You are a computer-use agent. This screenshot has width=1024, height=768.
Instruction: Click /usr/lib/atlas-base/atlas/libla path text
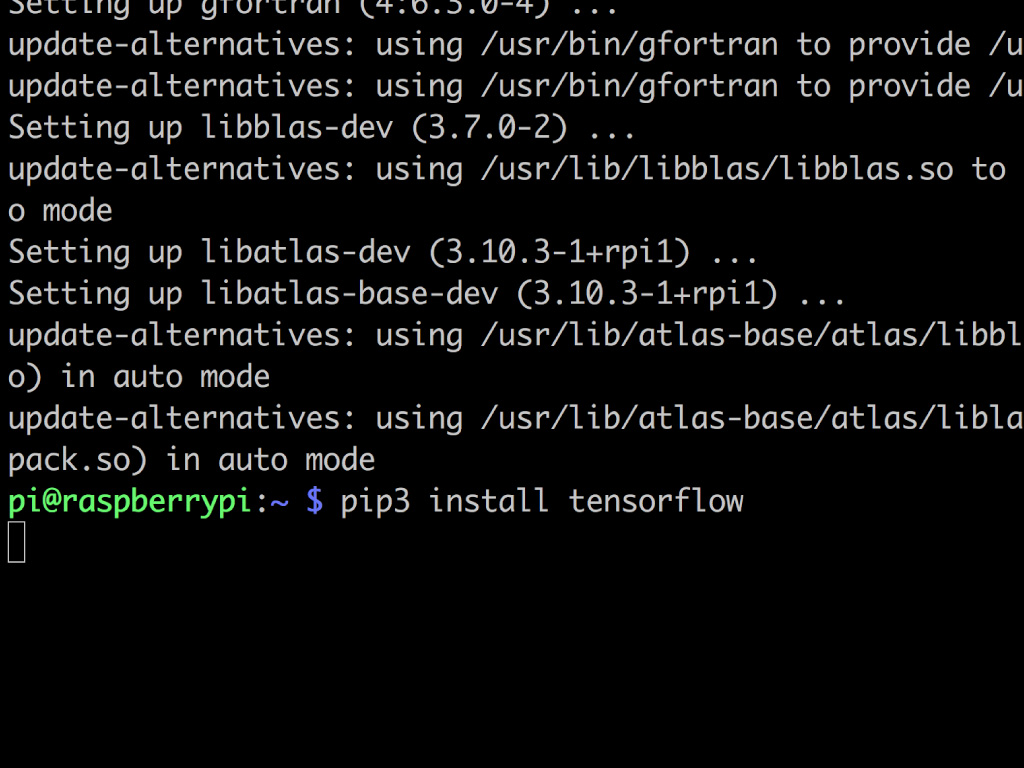click(752, 418)
